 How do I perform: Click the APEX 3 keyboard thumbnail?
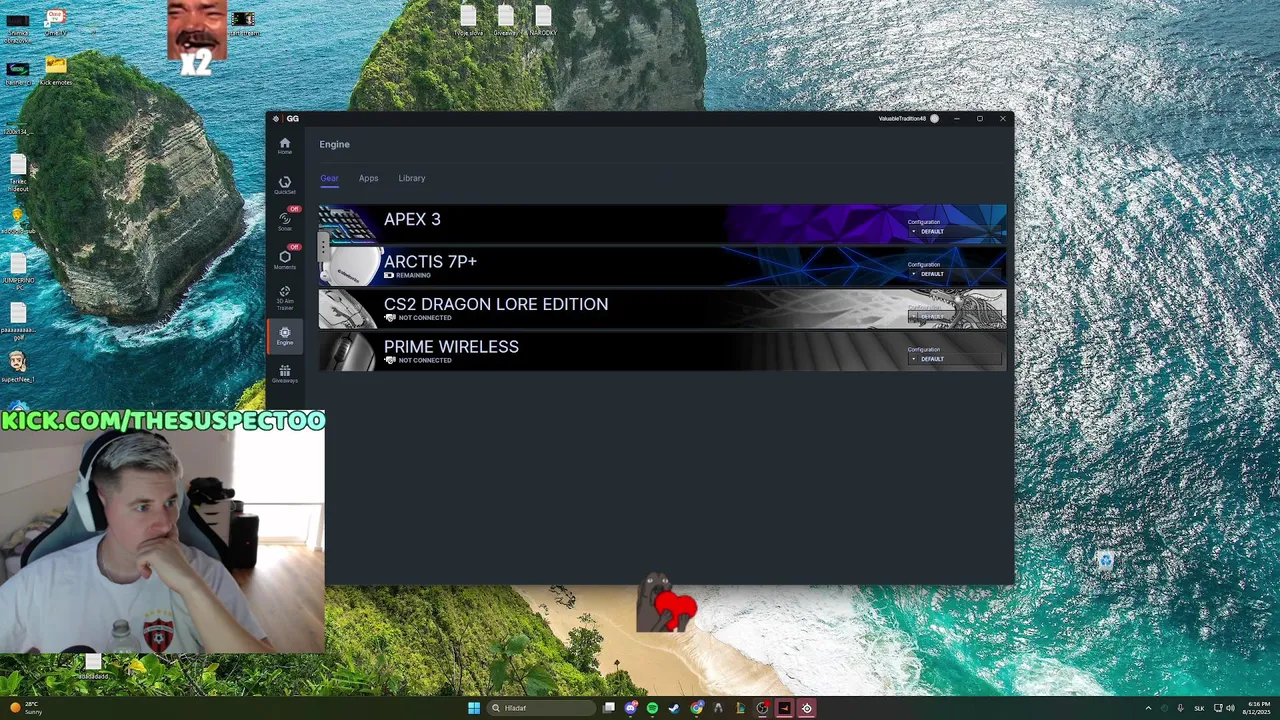[348, 224]
